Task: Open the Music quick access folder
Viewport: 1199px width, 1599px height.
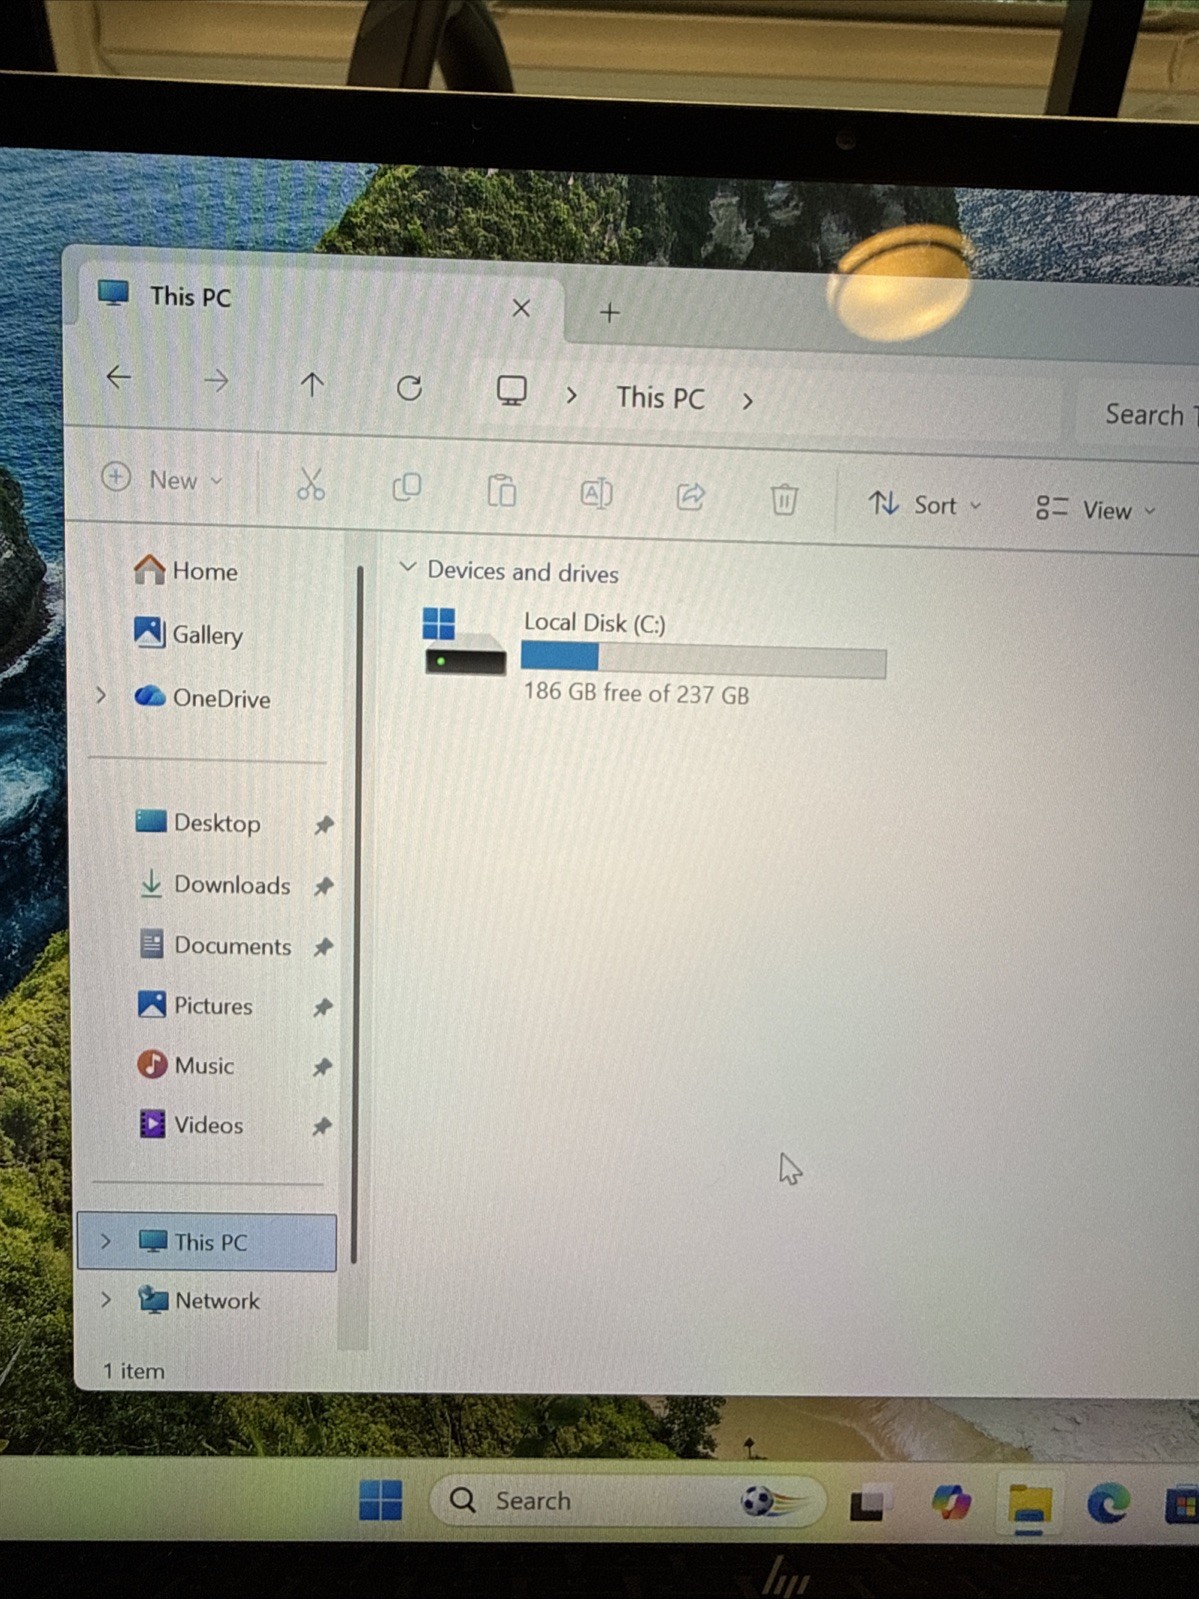Action: tap(186, 1065)
